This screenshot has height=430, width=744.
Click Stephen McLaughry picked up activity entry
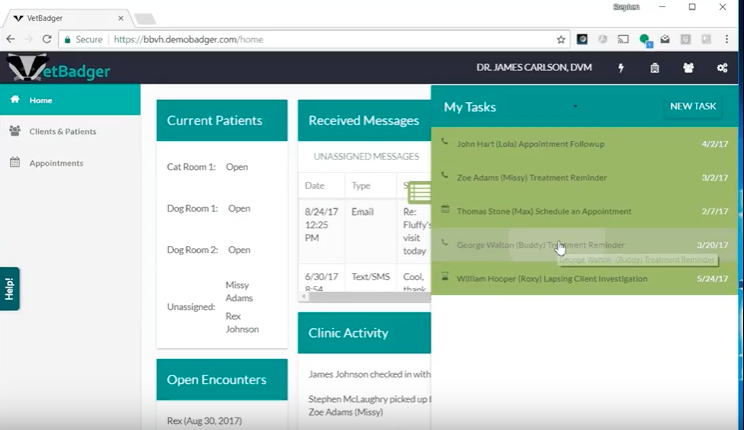(370, 405)
